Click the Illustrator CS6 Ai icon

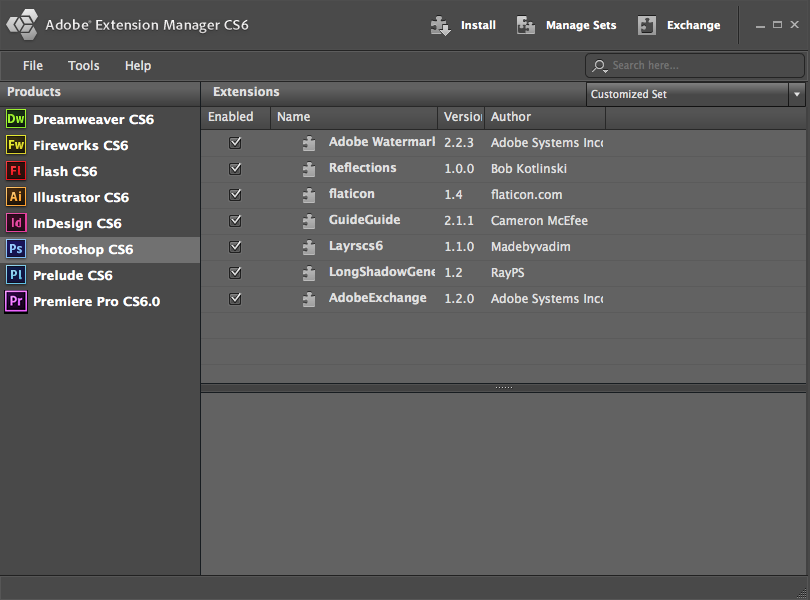[16, 197]
